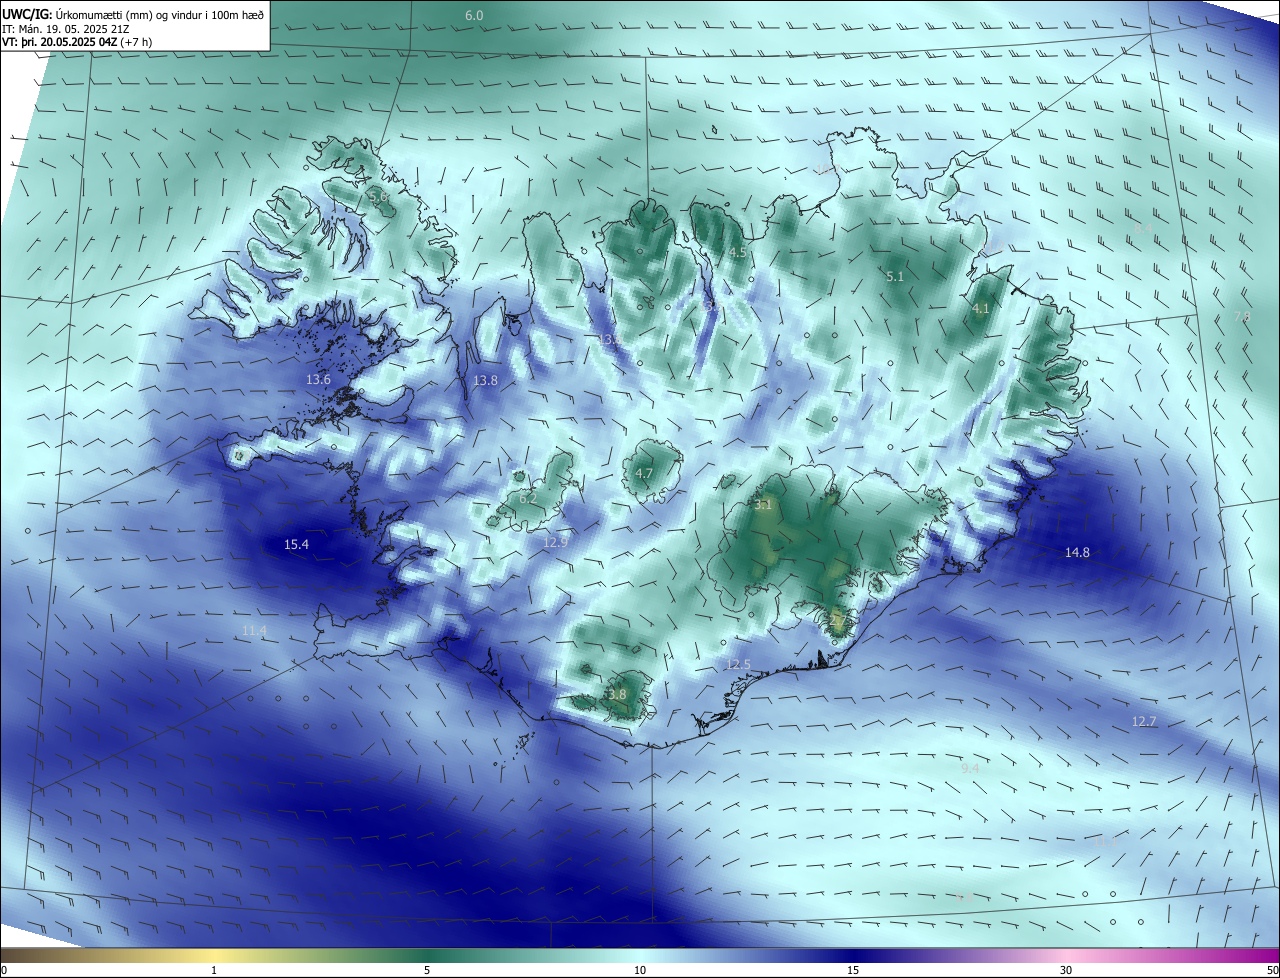This screenshot has height=978, width=1280.
Task: Click the '4.7' value on the central glacier
Action: pyautogui.click(x=644, y=474)
